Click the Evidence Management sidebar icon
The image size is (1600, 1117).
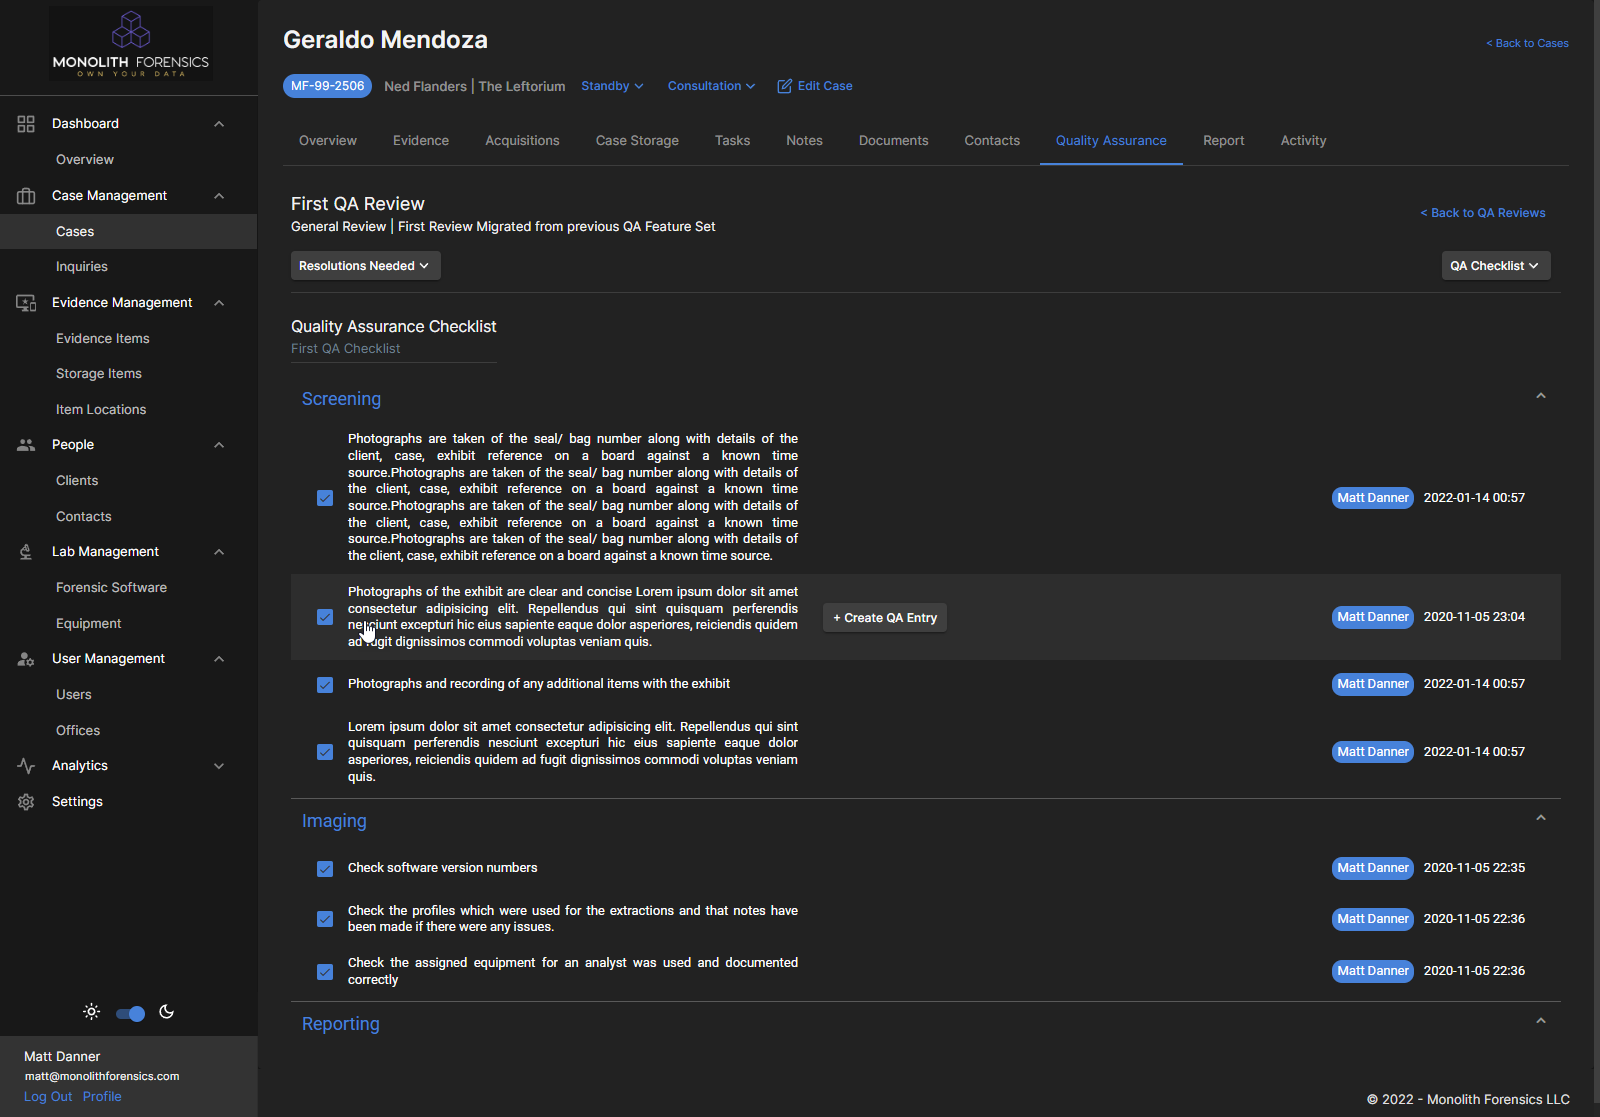pyautogui.click(x=25, y=302)
